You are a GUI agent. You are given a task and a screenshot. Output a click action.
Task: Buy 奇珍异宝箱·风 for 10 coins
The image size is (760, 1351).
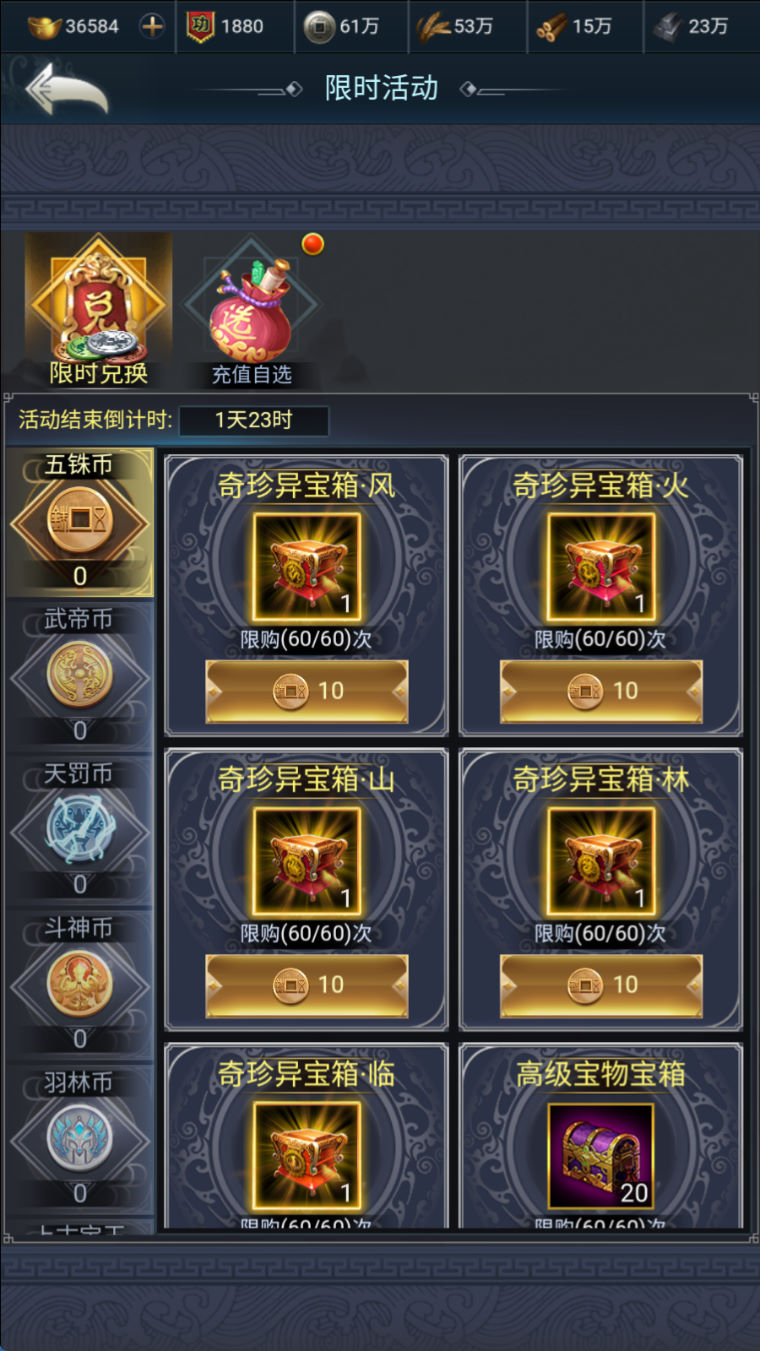(x=307, y=691)
